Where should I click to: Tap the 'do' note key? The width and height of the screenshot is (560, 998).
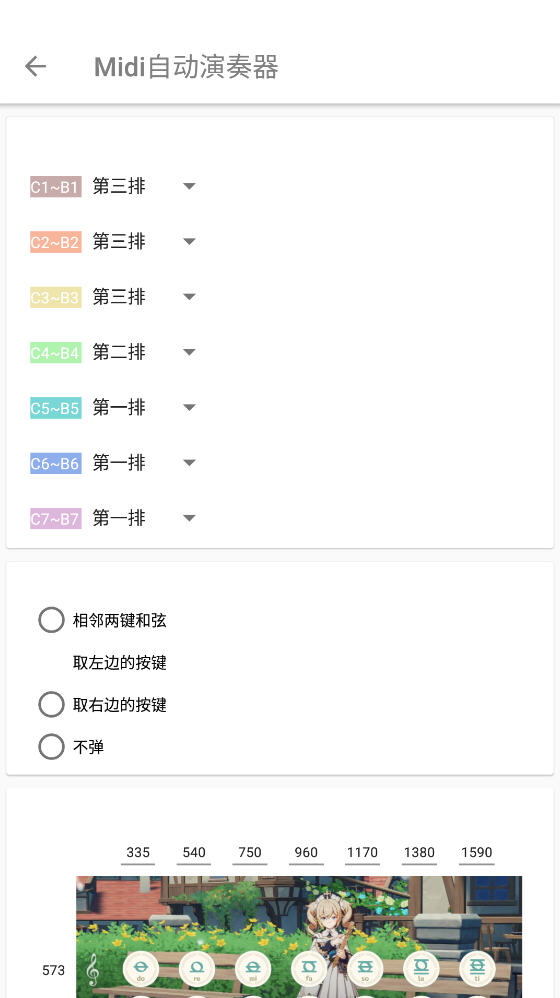(x=141, y=969)
